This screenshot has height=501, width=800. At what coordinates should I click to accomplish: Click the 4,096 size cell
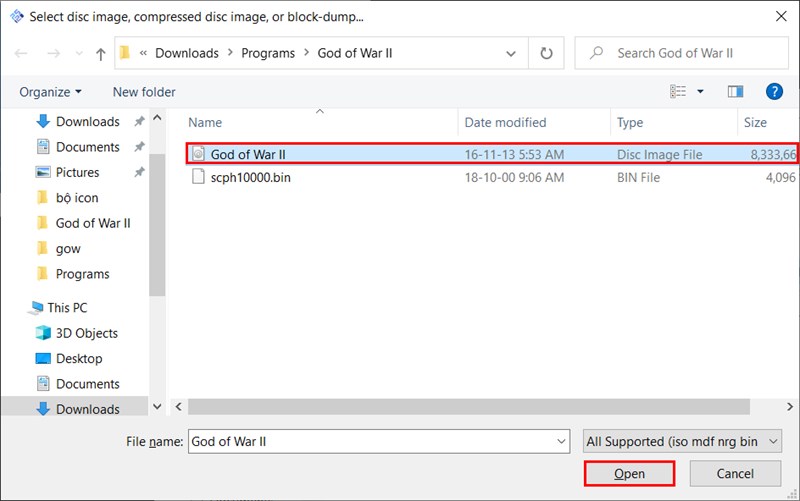coord(781,178)
